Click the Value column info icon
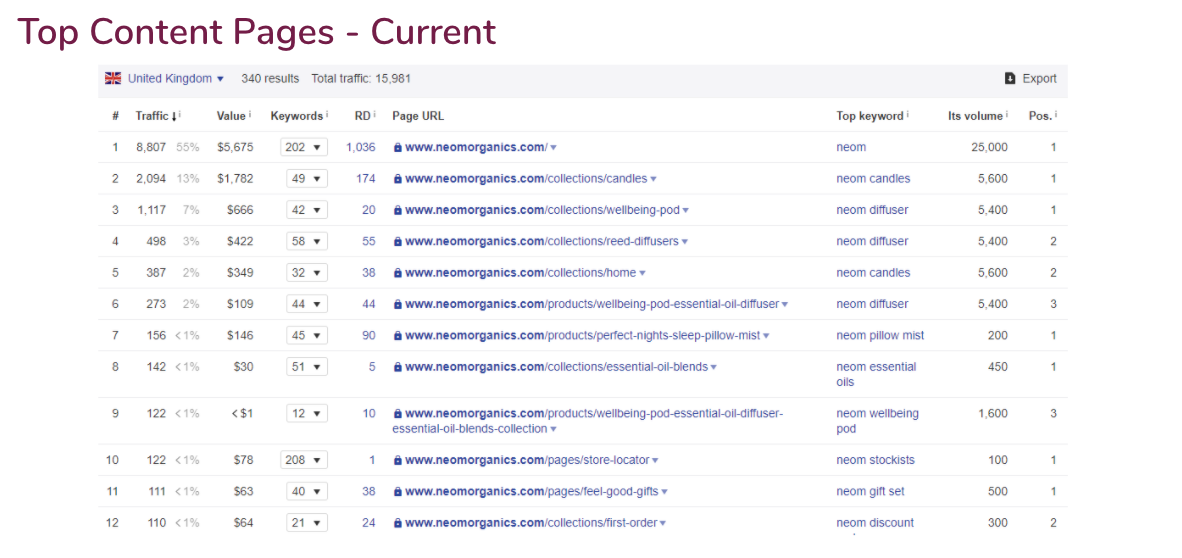 pyautogui.click(x=250, y=115)
